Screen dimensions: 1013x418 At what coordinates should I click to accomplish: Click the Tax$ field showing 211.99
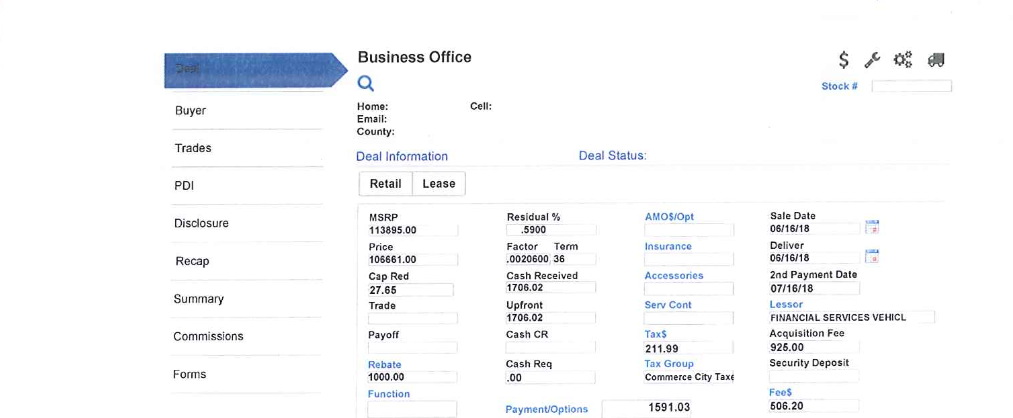(x=689, y=348)
